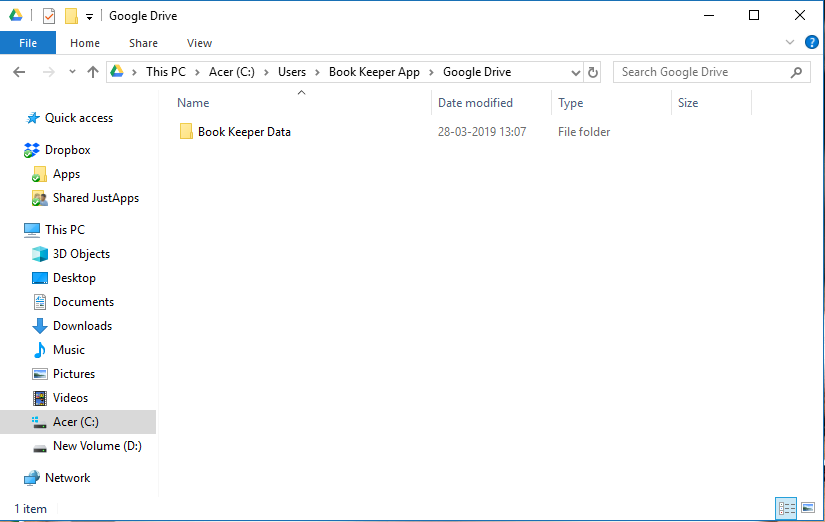825x522 pixels.
Task: Open the Shared JustApps folder
Action: (96, 198)
